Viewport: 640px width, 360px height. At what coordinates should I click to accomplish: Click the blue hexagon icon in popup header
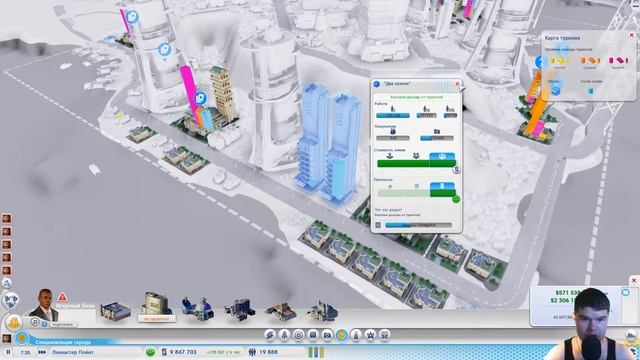point(377,84)
